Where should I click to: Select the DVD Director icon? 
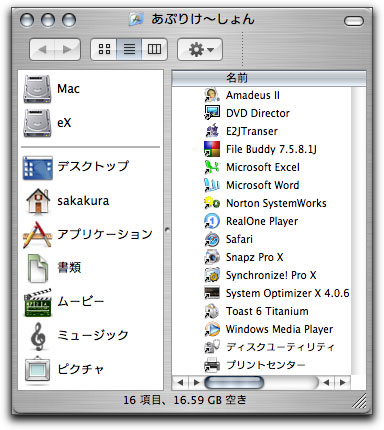point(212,113)
